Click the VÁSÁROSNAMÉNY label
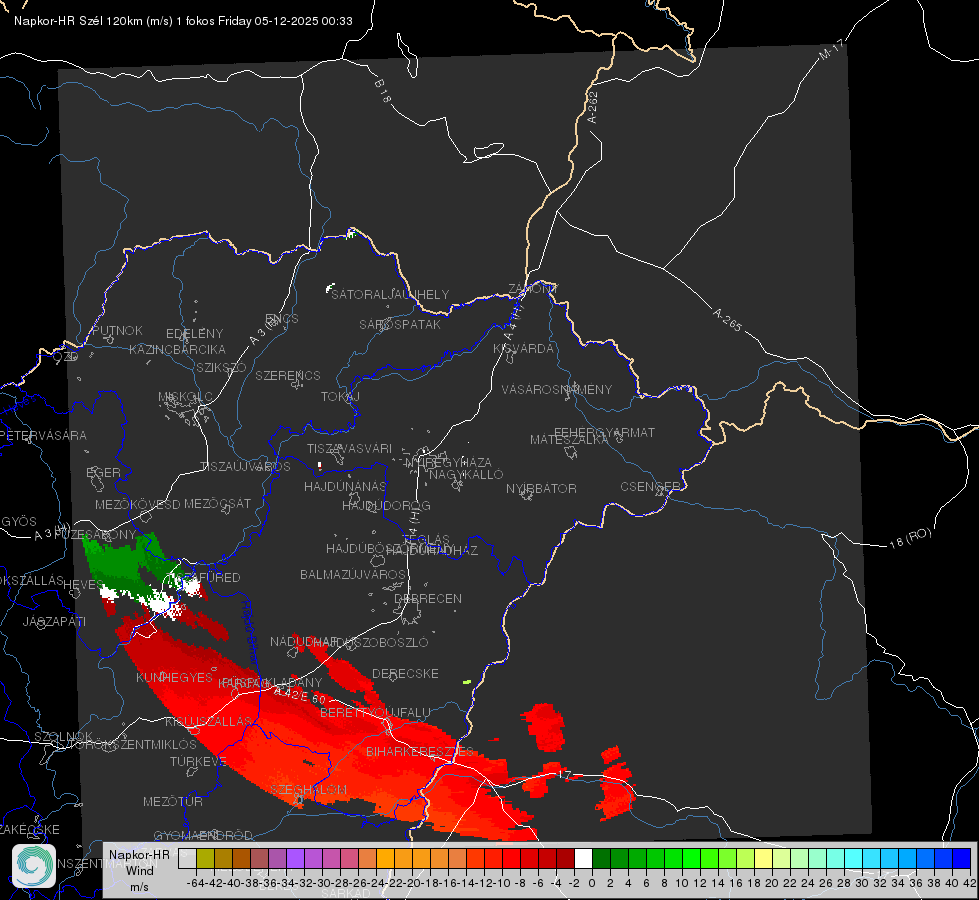This screenshot has width=979, height=900. point(557,389)
